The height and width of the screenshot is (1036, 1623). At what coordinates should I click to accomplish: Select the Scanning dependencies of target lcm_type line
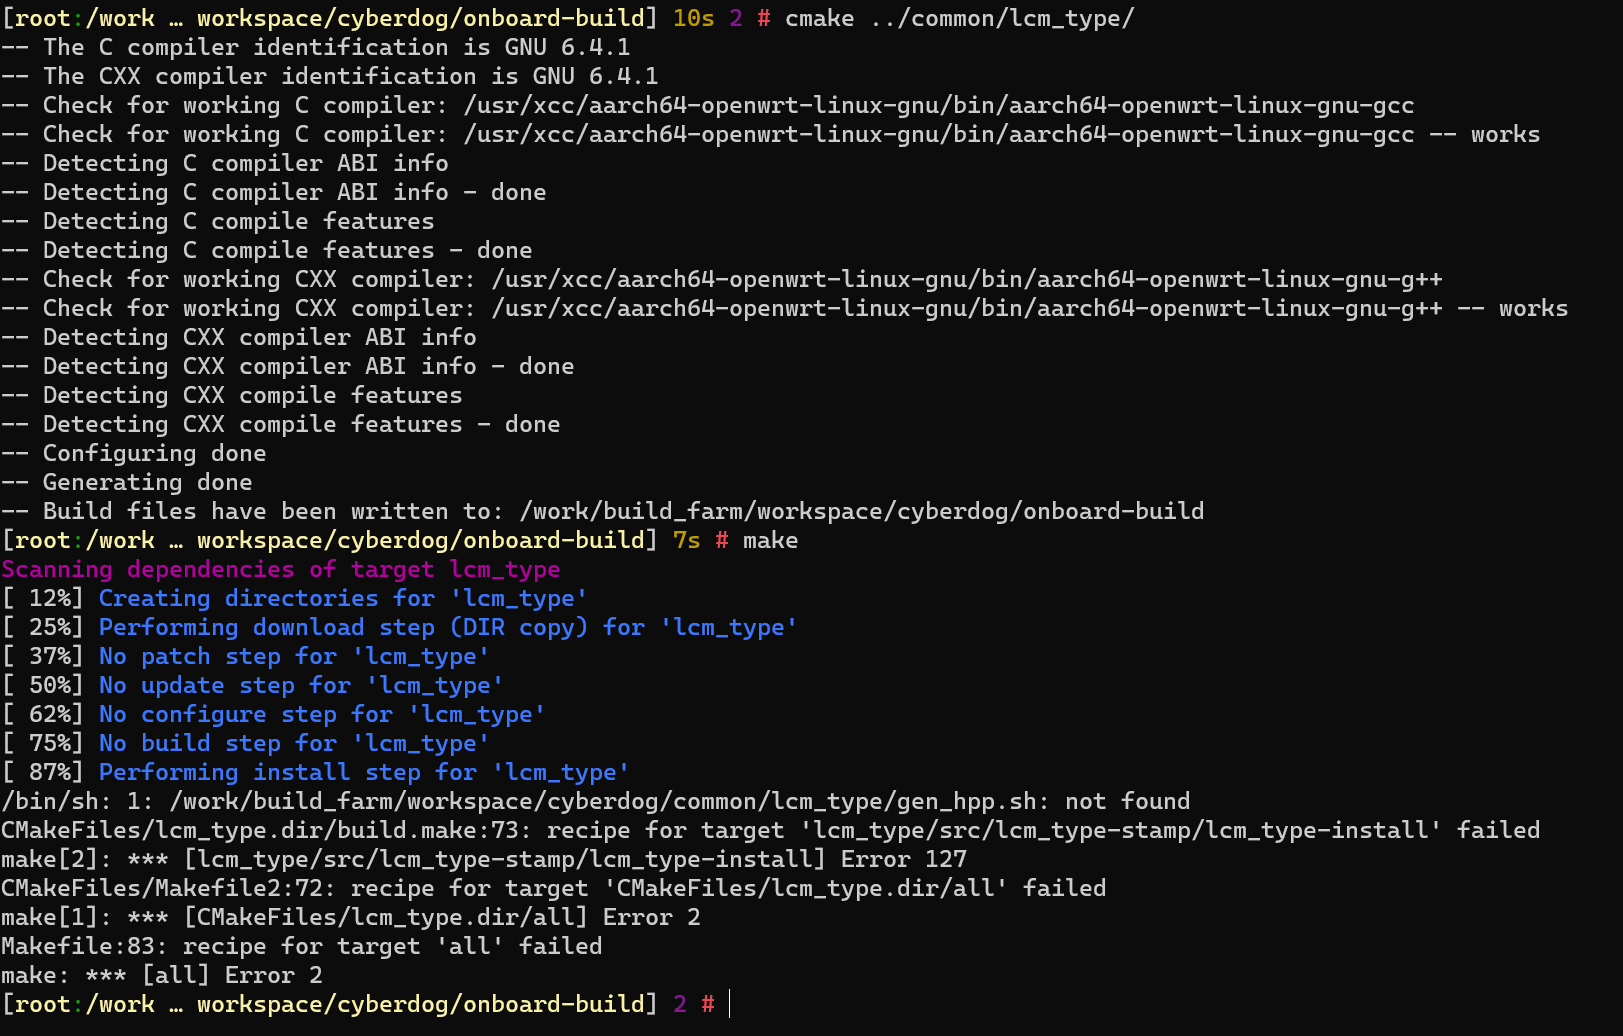click(x=280, y=569)
